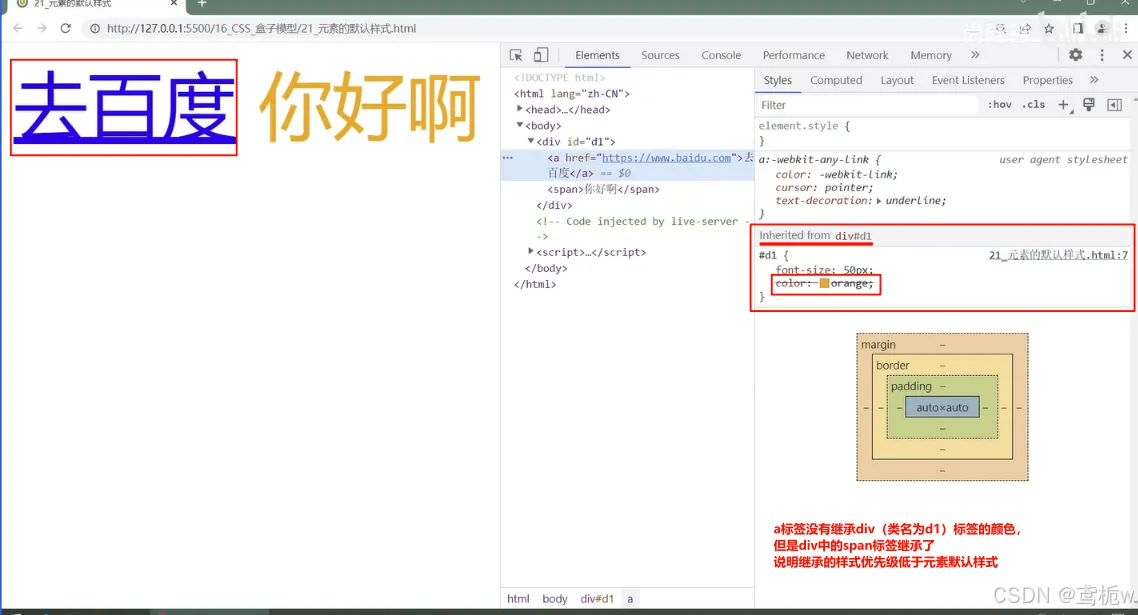Close the 21_元素的默认样式 browser tab
This screenshot has width=1138, height=615.
pyautogui.click(x=173, y=4)
